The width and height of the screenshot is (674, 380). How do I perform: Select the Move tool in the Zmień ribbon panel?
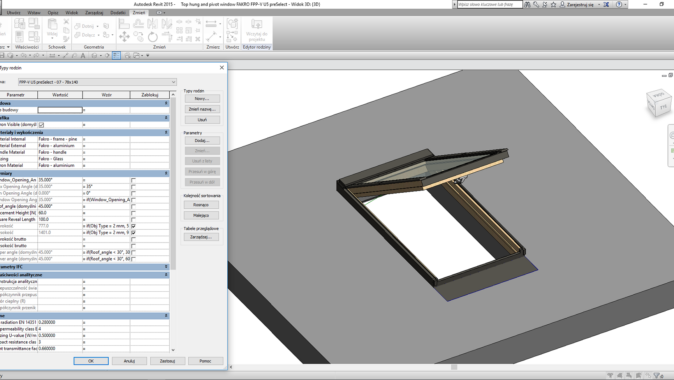[124, 37]
